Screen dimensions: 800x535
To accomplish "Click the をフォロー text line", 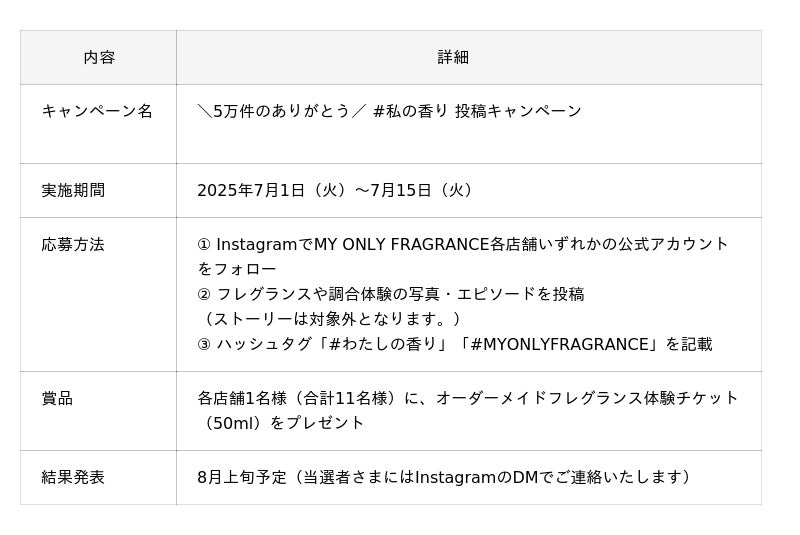I will pyautogui.click(x=236, y=269).
